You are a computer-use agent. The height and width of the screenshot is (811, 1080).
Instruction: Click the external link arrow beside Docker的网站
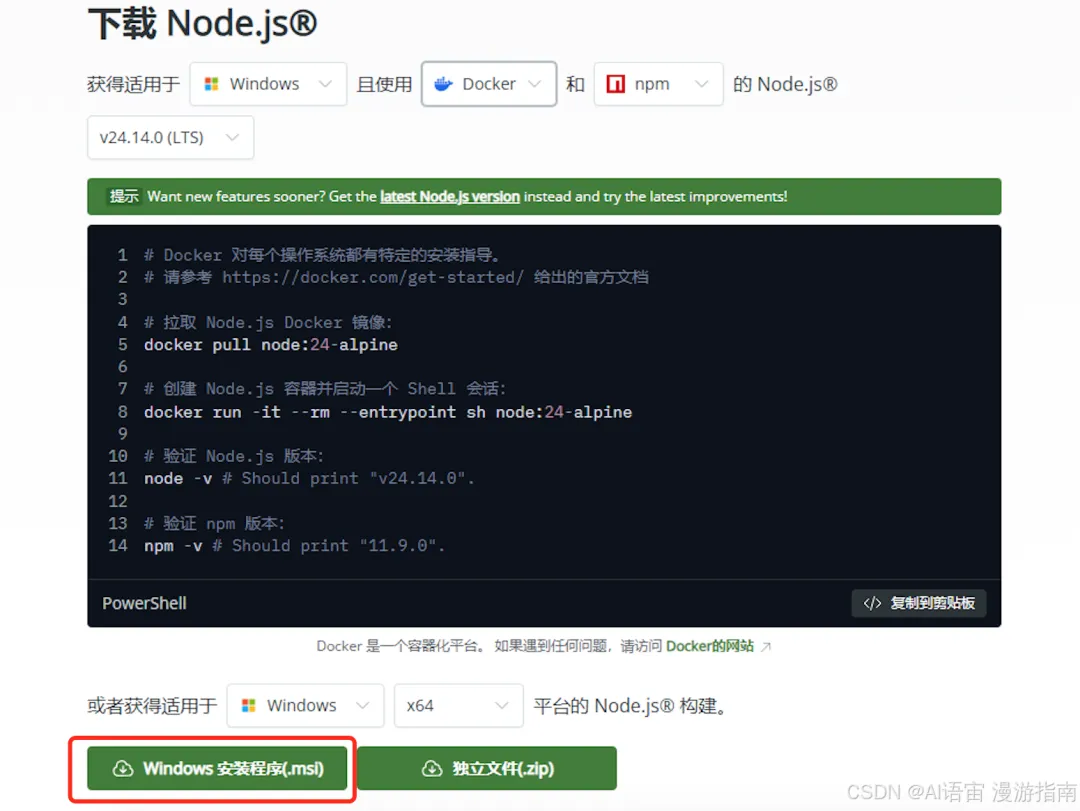pos(765,646)
